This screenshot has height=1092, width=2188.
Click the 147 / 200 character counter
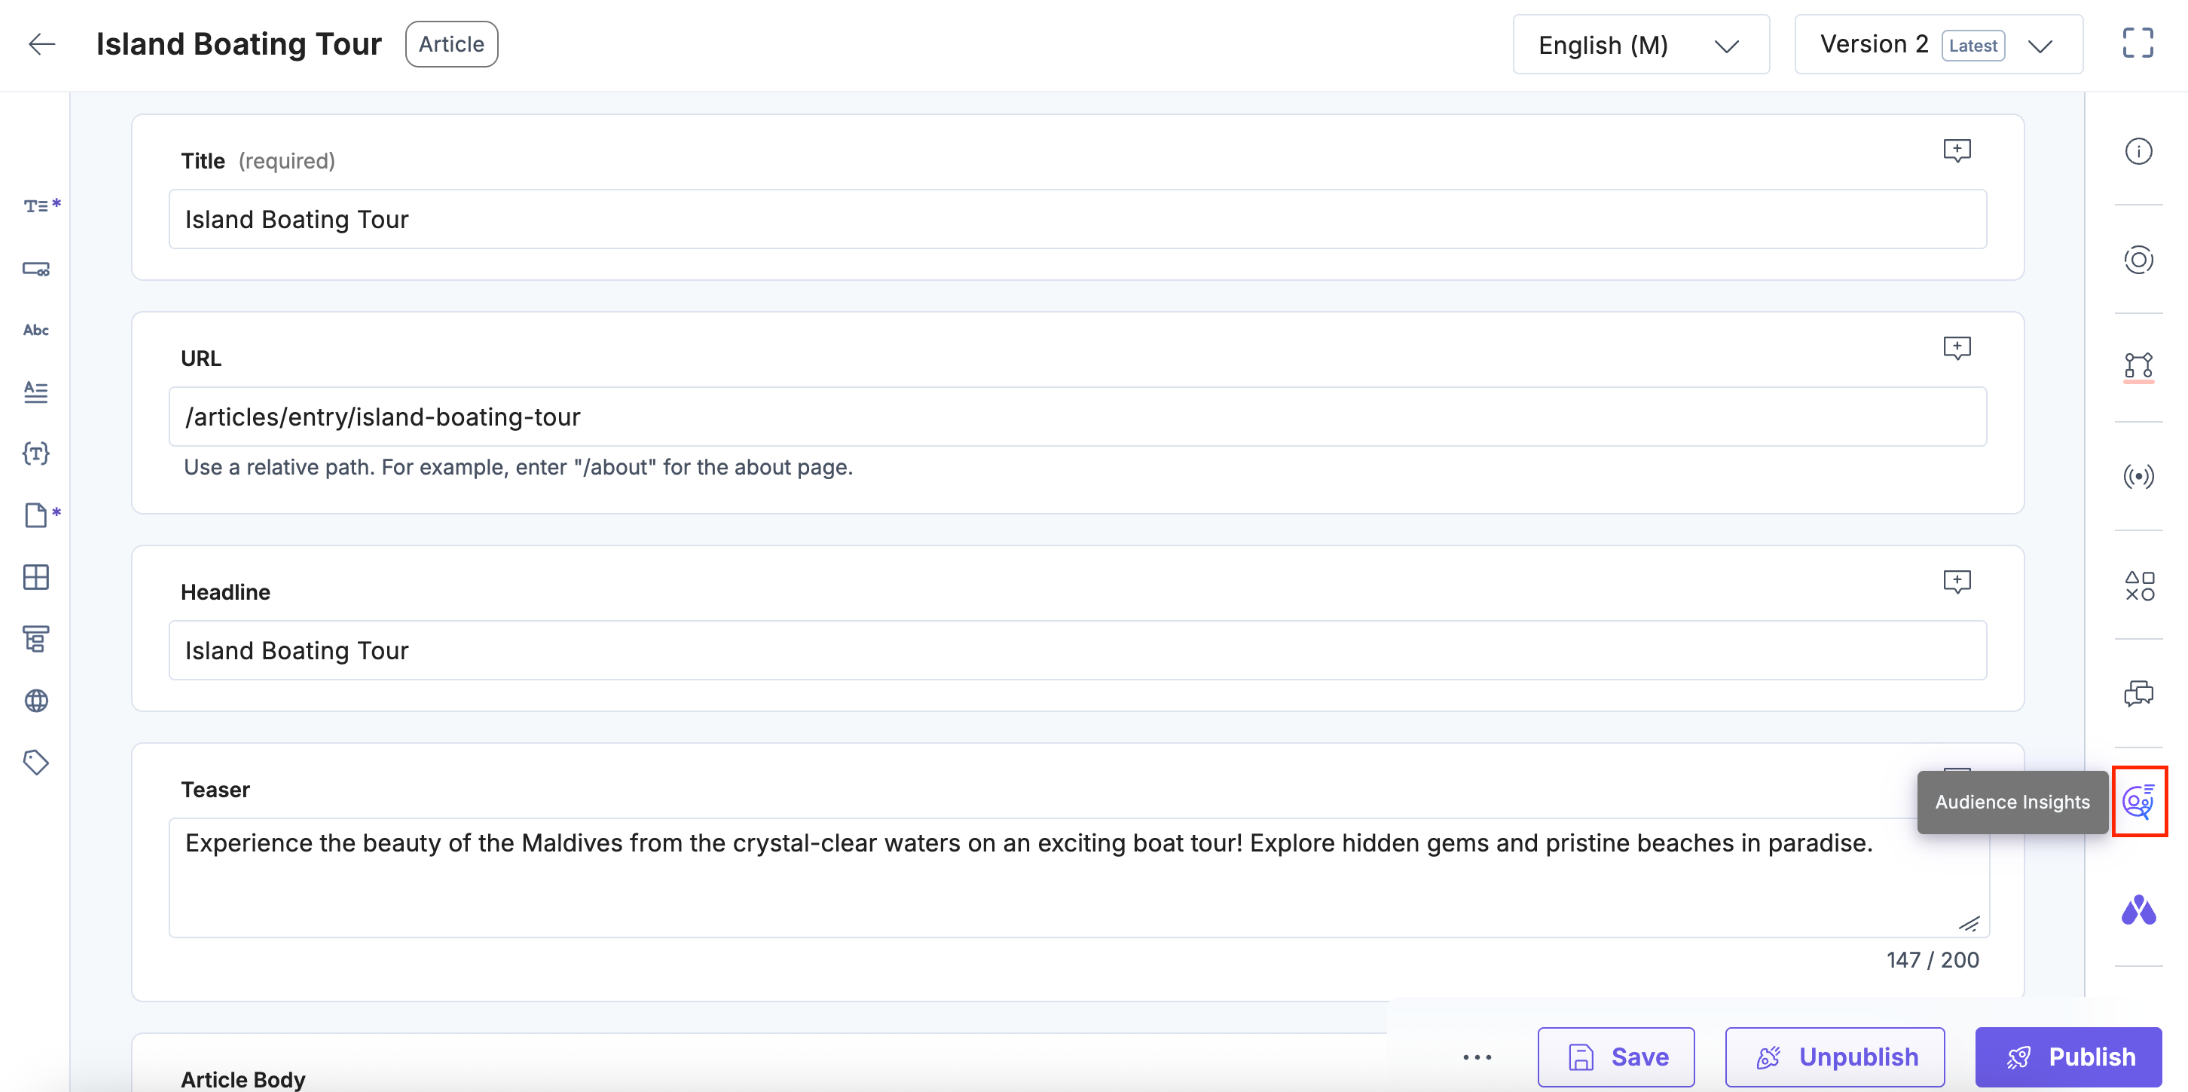coord(1932,960)
